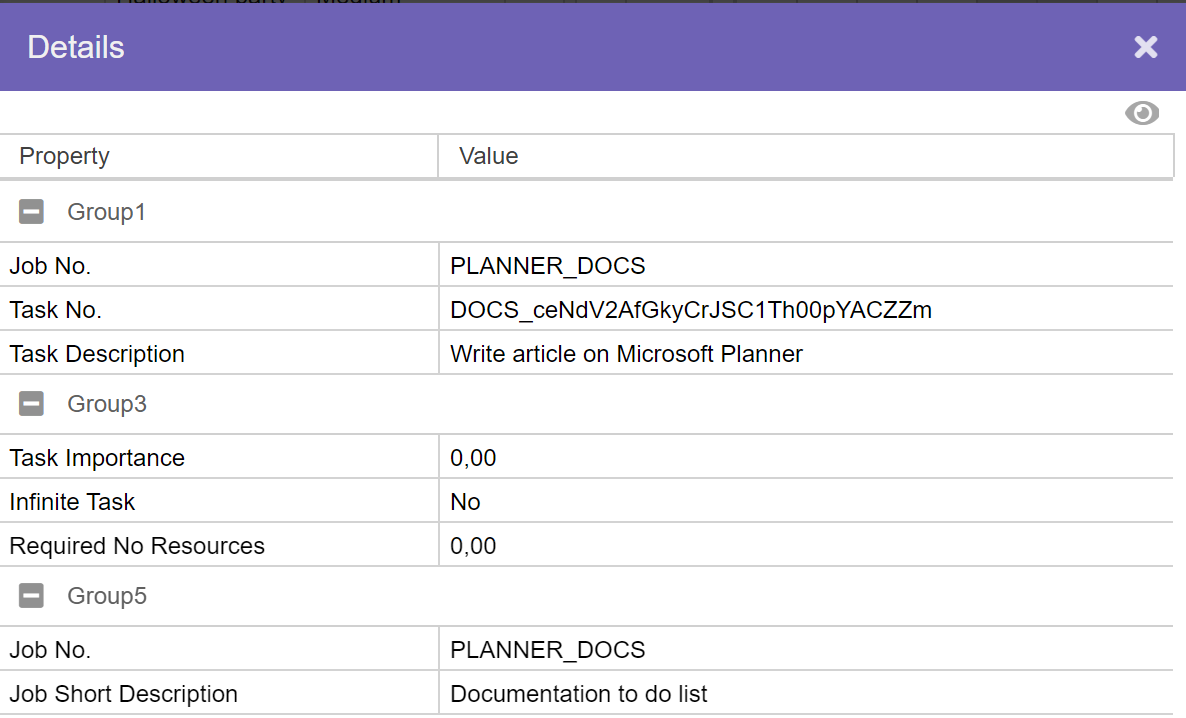Select the Group1 label text

(x=106, y=212)
